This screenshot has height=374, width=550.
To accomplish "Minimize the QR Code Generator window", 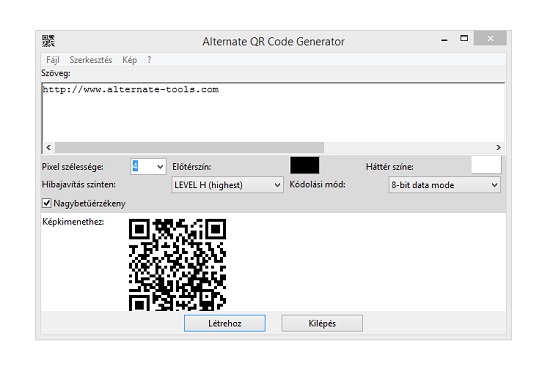I will click(x=444, y=40).
